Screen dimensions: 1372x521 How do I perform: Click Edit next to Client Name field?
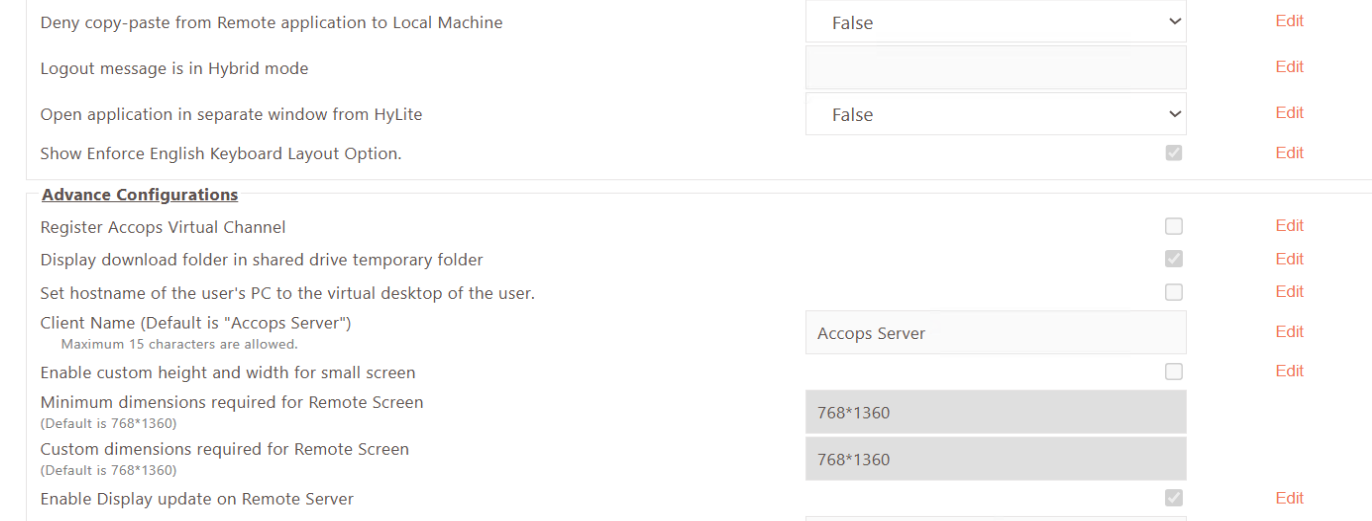[x=1289, y=332]
